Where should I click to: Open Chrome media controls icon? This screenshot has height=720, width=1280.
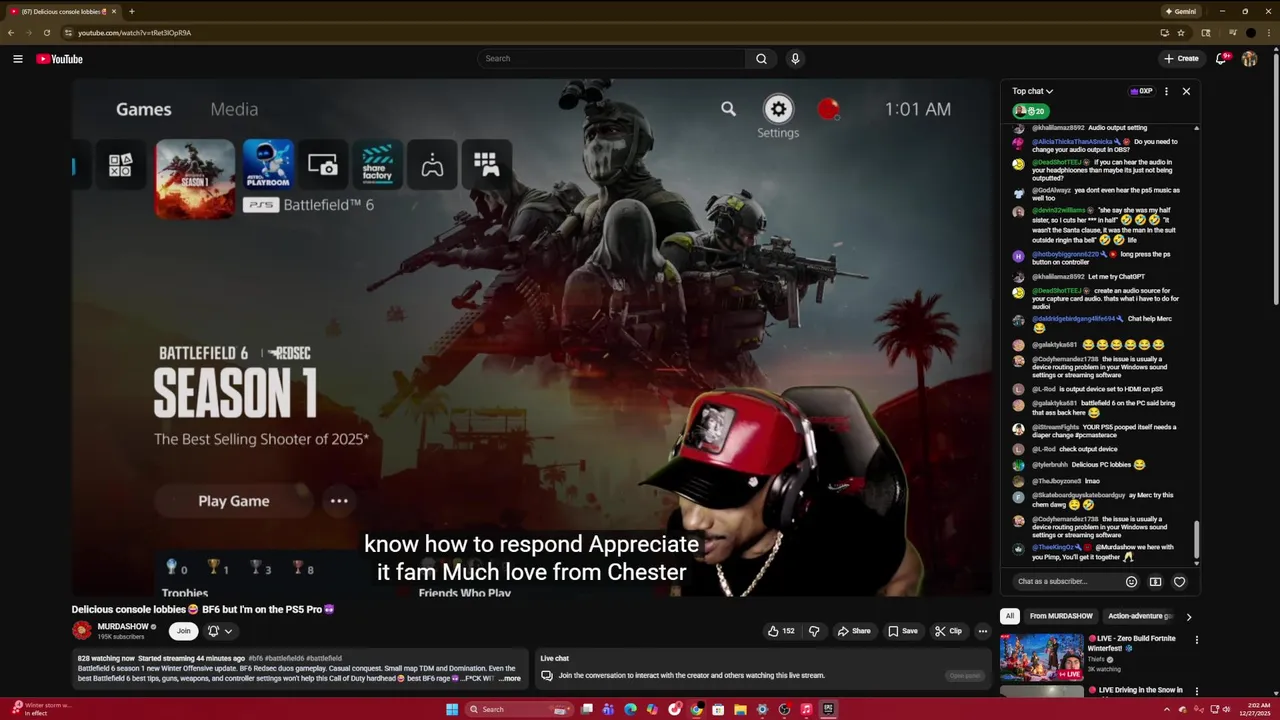pos(1232,33)
